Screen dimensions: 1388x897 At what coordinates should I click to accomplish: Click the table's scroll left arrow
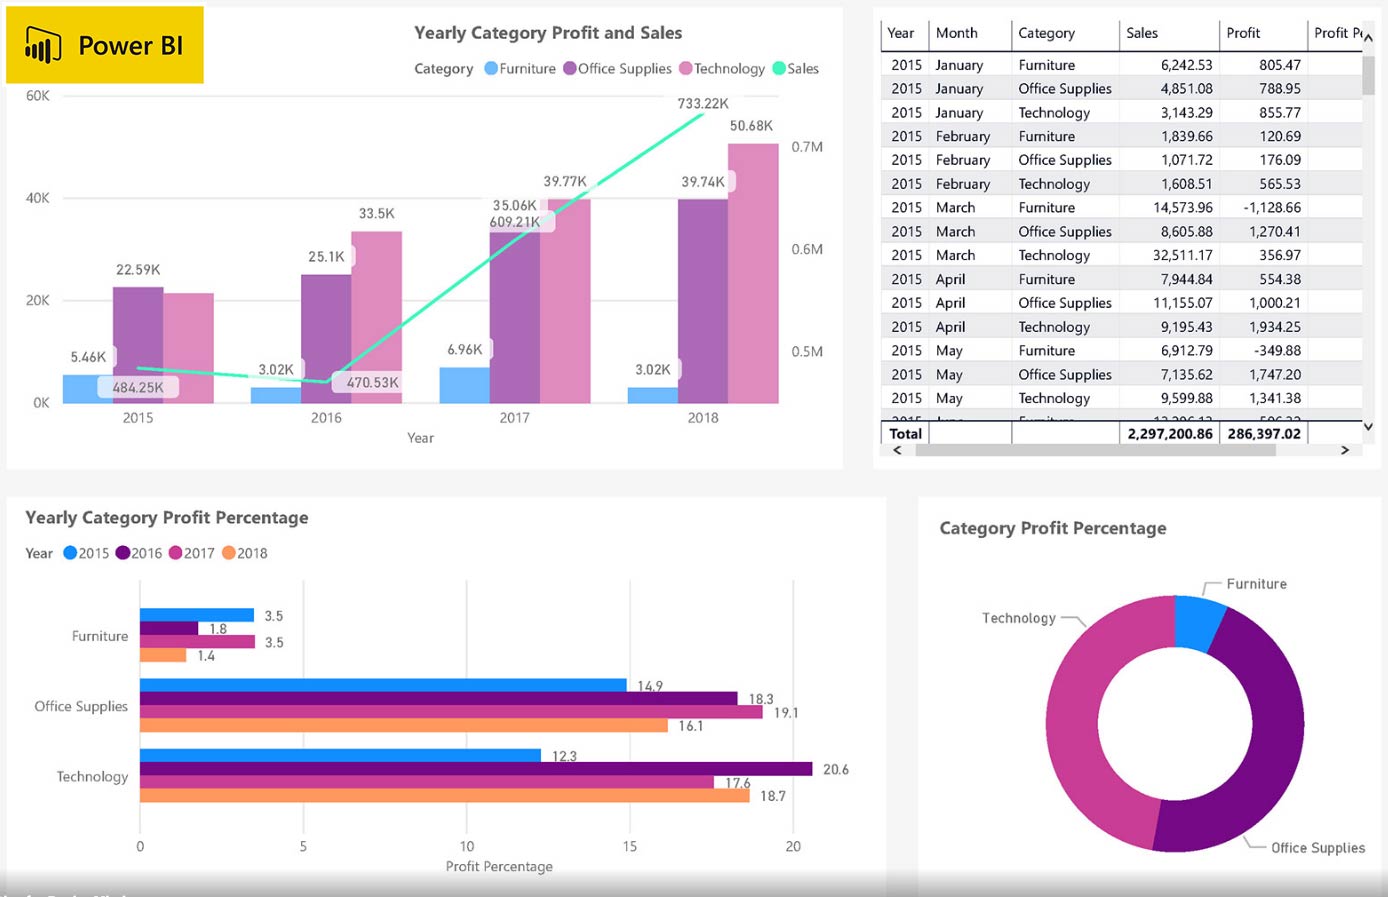pyautogui.click(x=897, y=450)
